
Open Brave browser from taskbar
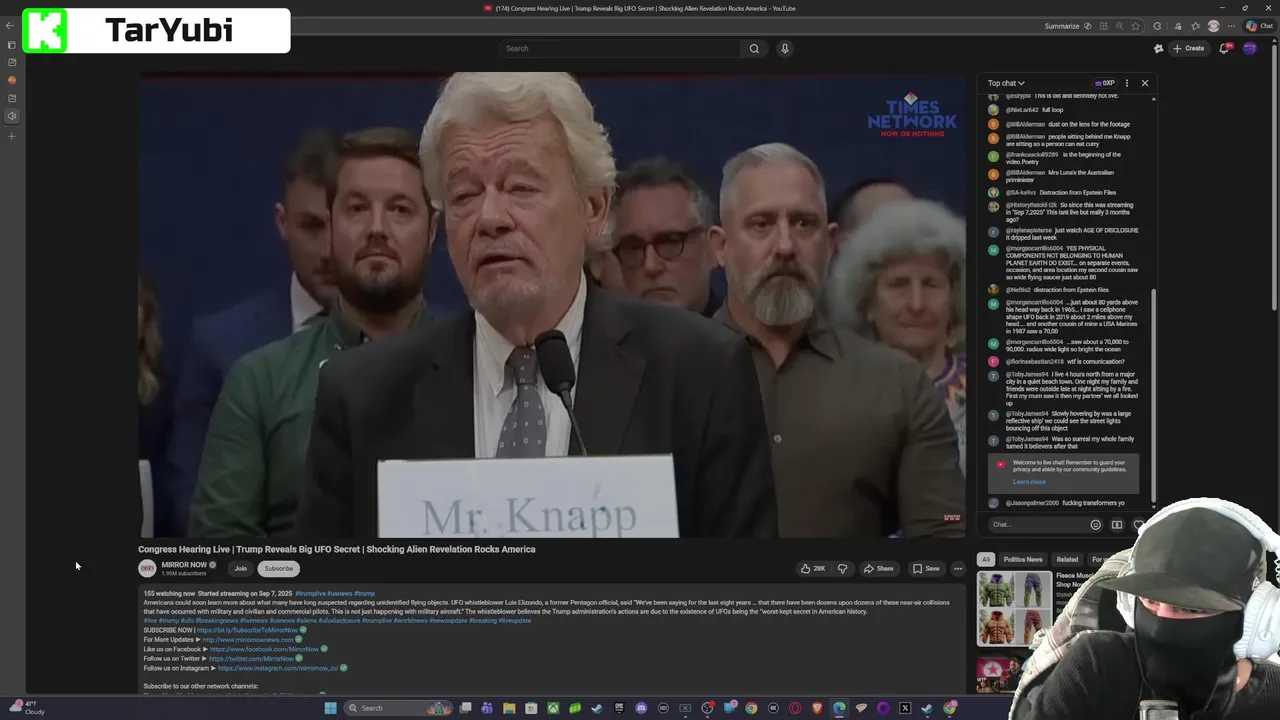pos(817,708)
